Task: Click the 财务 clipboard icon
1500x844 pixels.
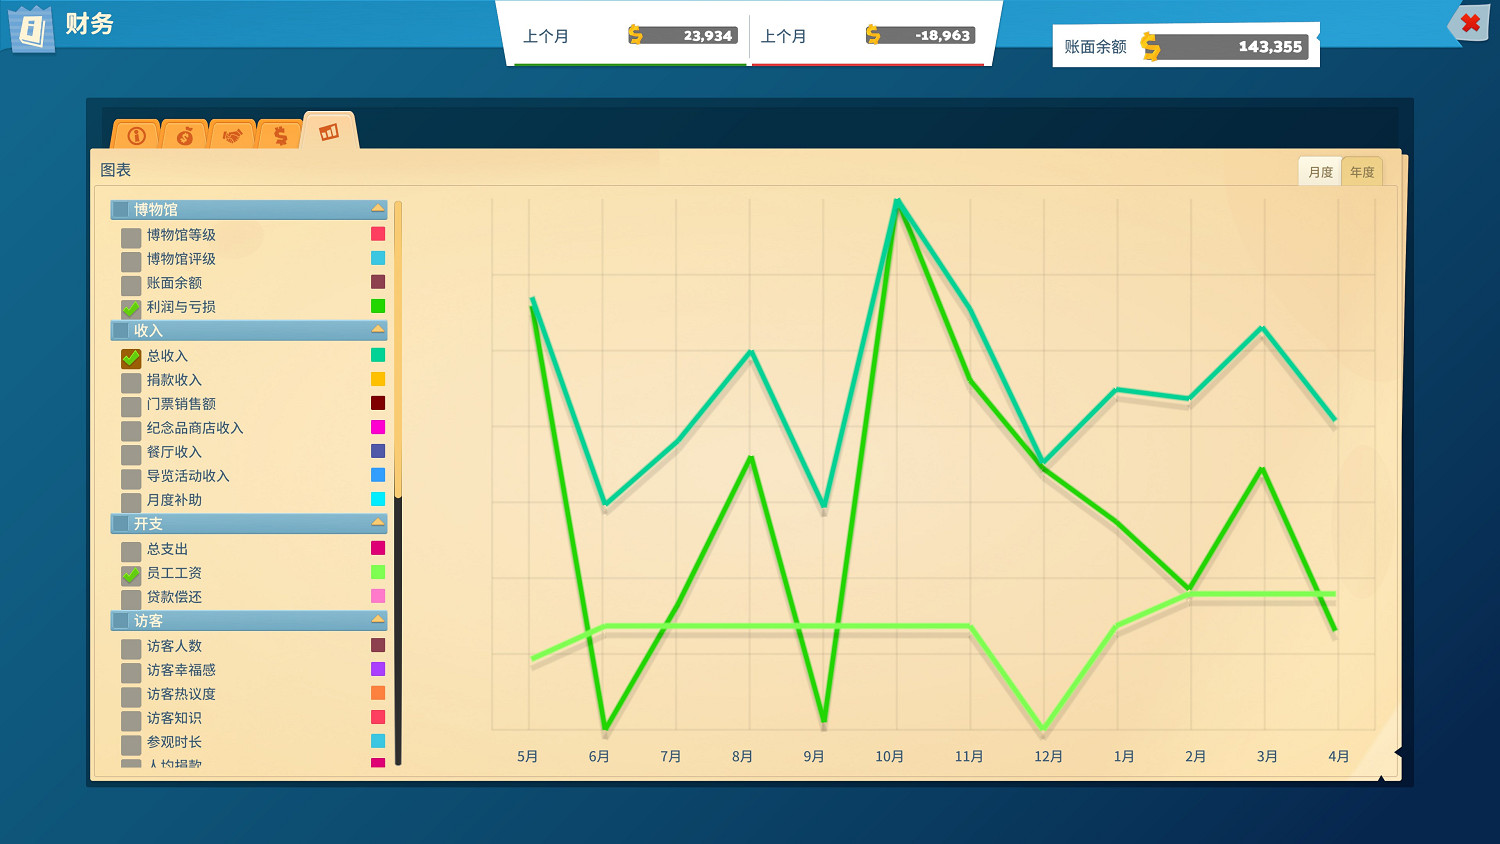Action: (x=32, y=28)
